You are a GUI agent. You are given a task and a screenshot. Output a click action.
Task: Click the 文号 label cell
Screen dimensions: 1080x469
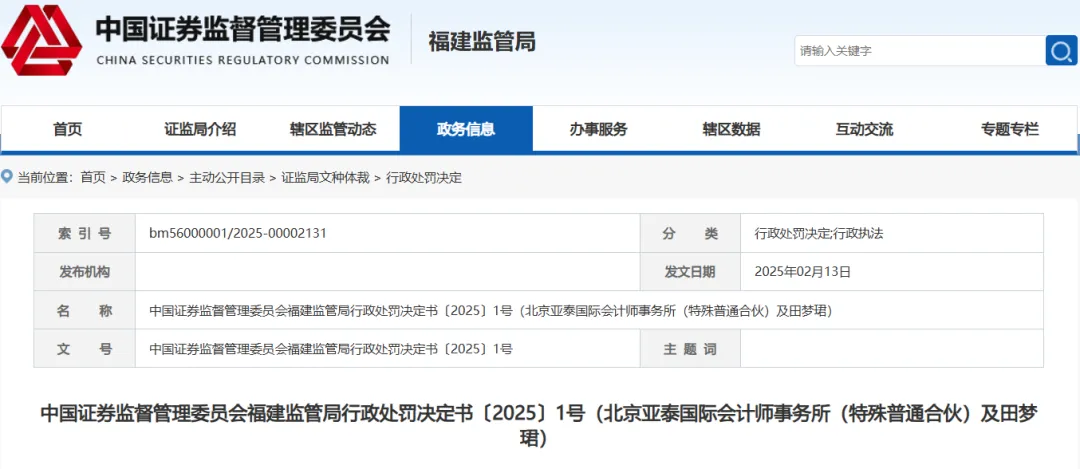tap(85, 349)
